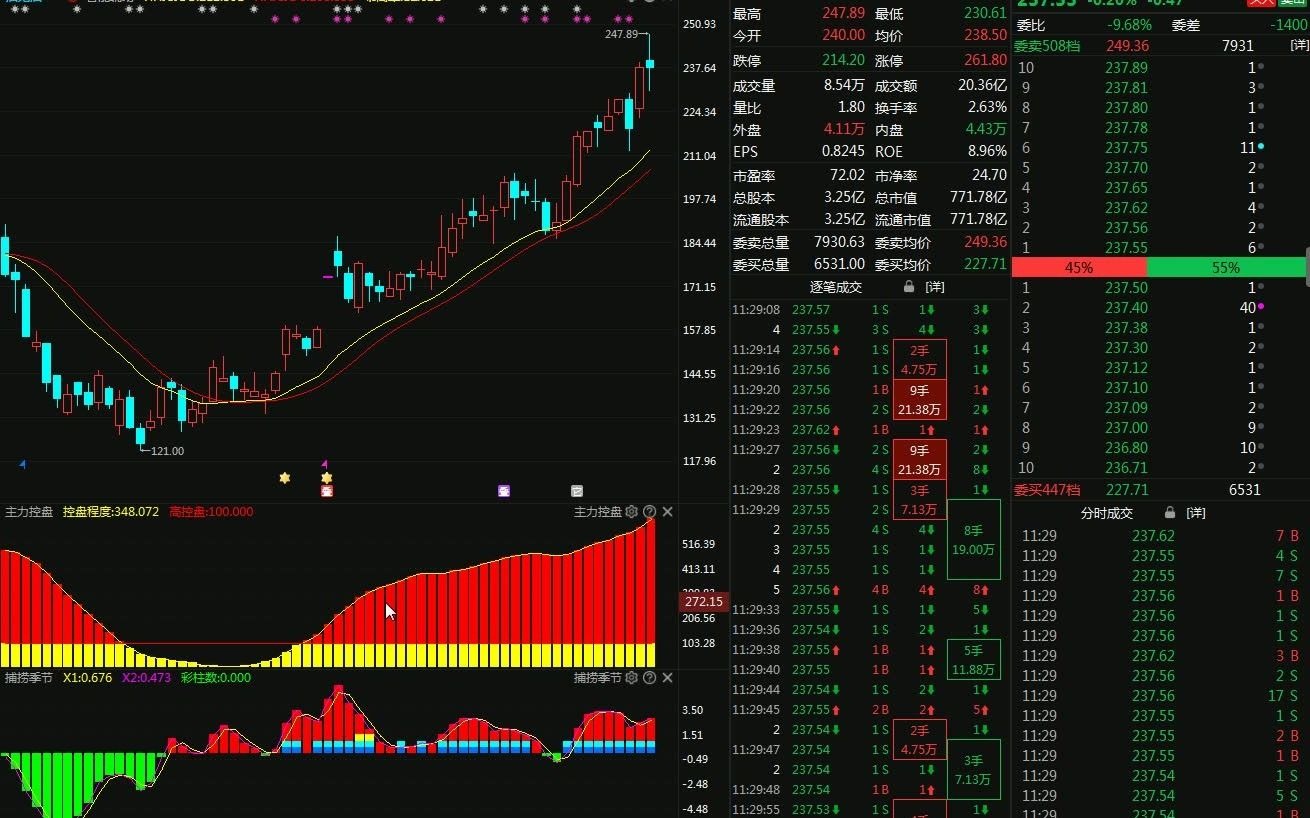Click the purple event icon below the chart
This screenshot has width=1310, height=818.
pos(504,491)
